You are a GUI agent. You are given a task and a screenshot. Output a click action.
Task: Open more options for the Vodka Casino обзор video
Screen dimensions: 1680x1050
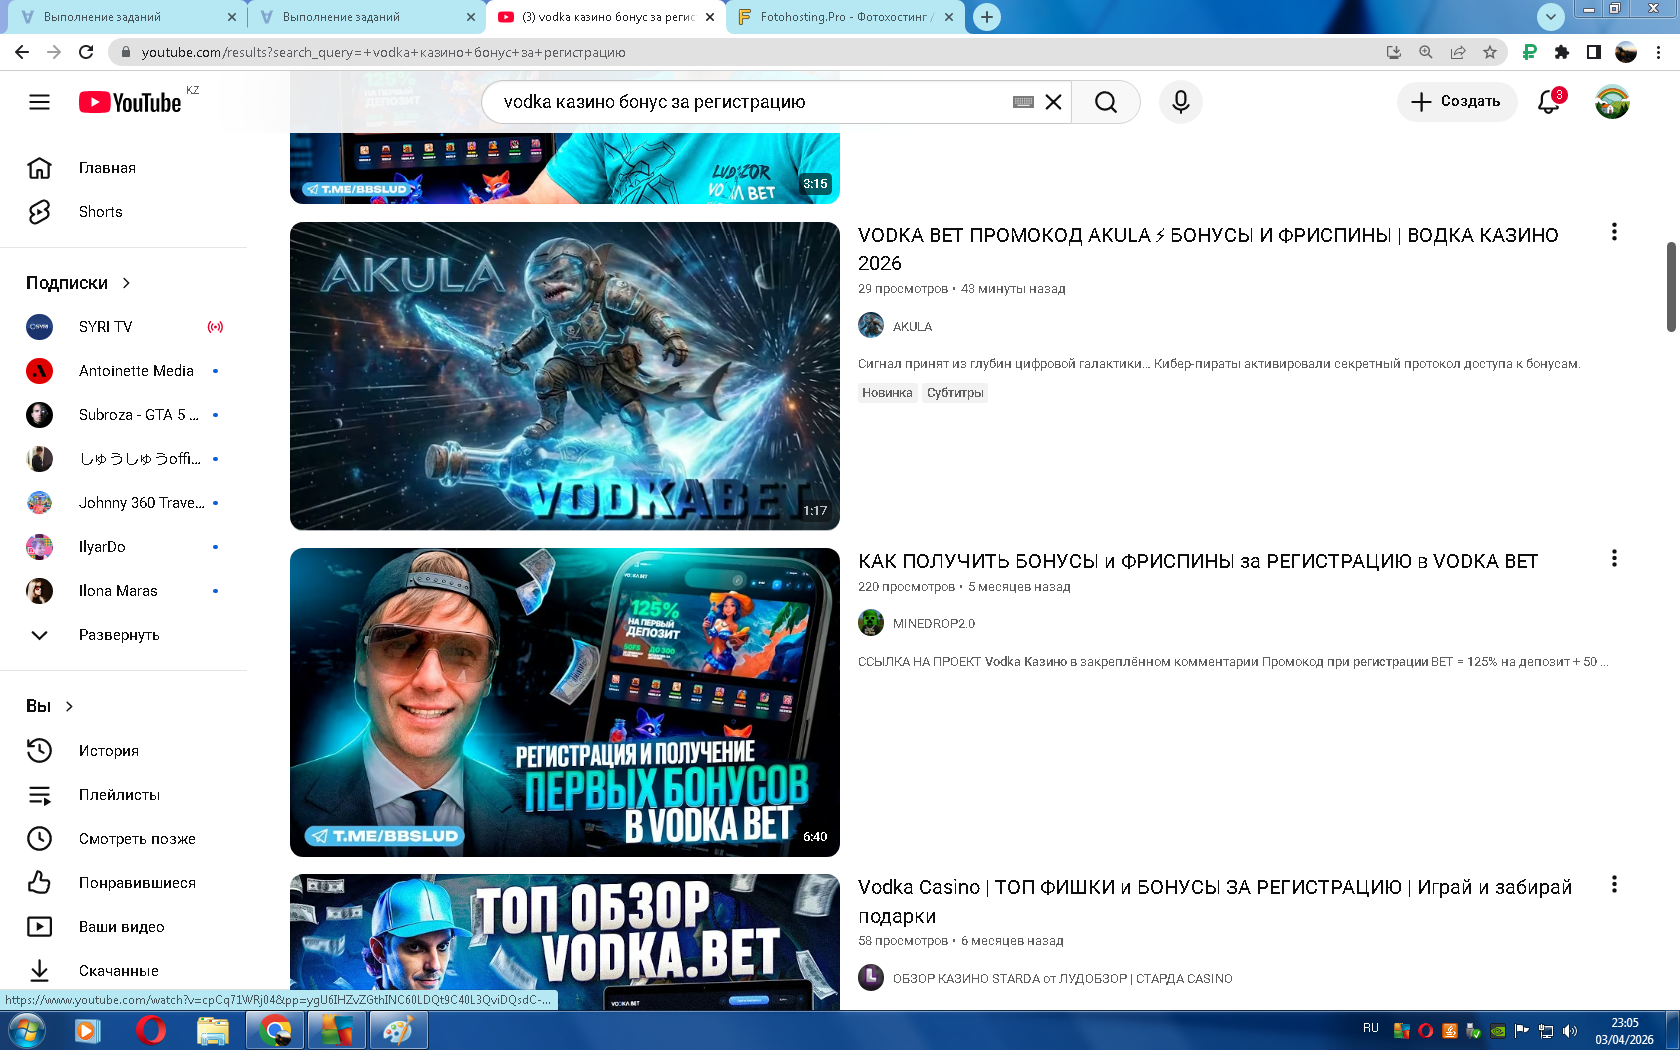point(1614,884)
